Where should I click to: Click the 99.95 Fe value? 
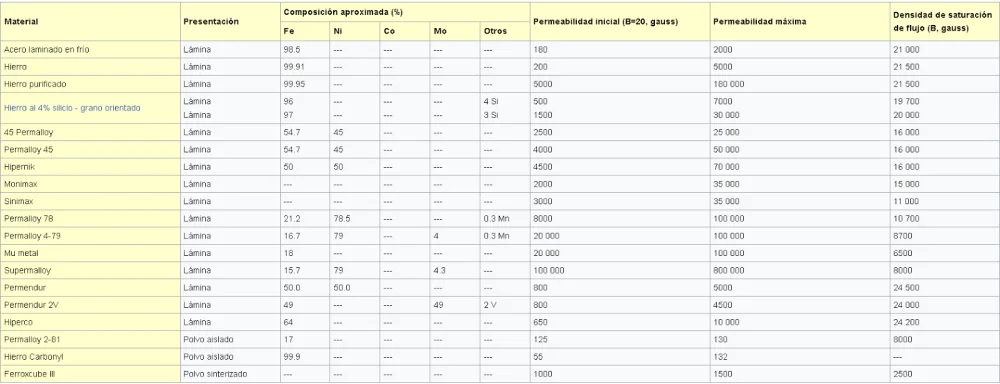pos(293,84)
